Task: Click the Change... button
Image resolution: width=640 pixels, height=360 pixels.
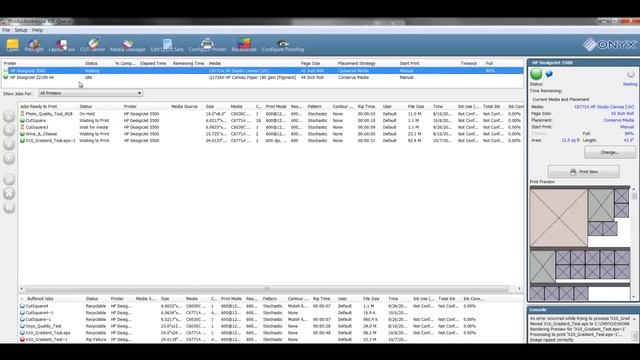Action: click(610, 152)
